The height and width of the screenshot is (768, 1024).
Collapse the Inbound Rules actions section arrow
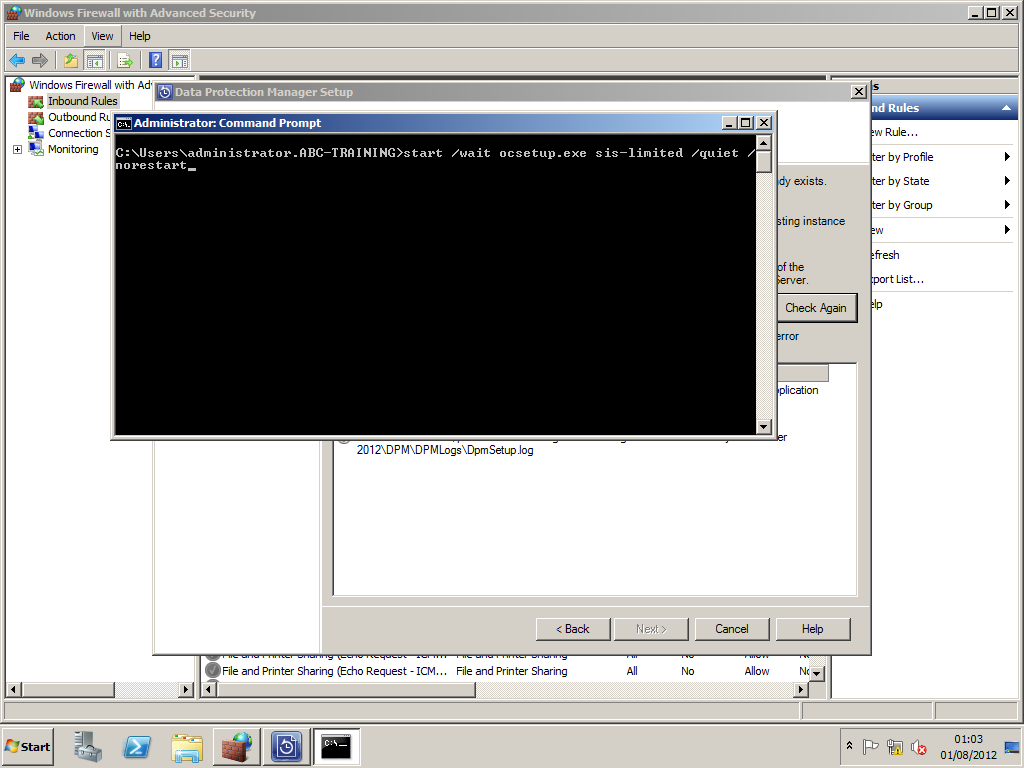pos(1006,108)
